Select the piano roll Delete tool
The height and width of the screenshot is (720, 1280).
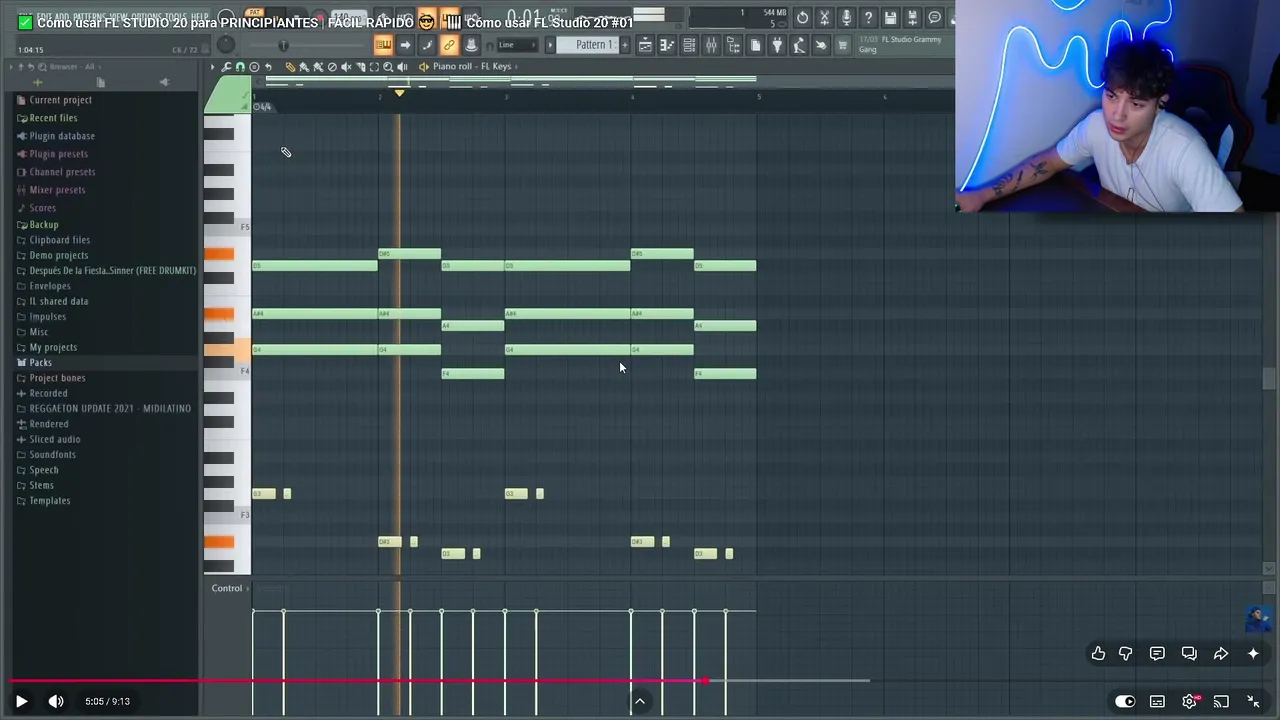332,67
